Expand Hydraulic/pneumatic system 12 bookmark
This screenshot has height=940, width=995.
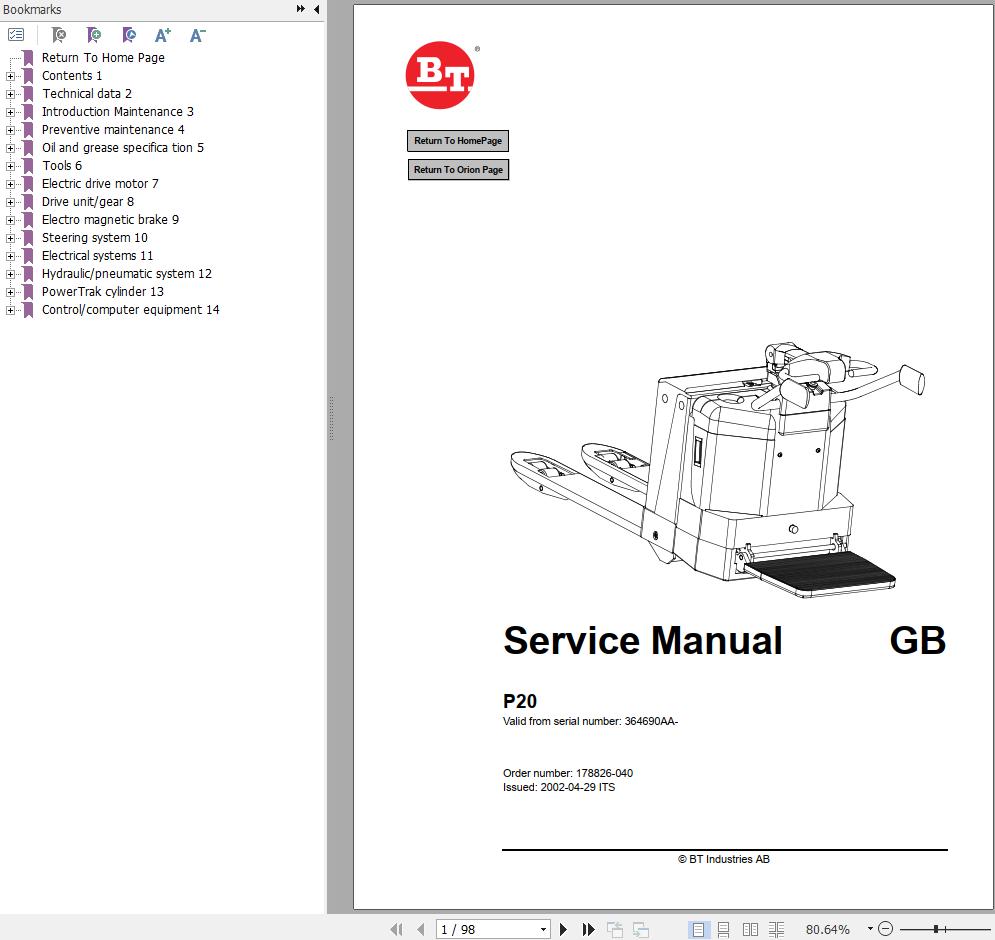(x=10, y=274)
